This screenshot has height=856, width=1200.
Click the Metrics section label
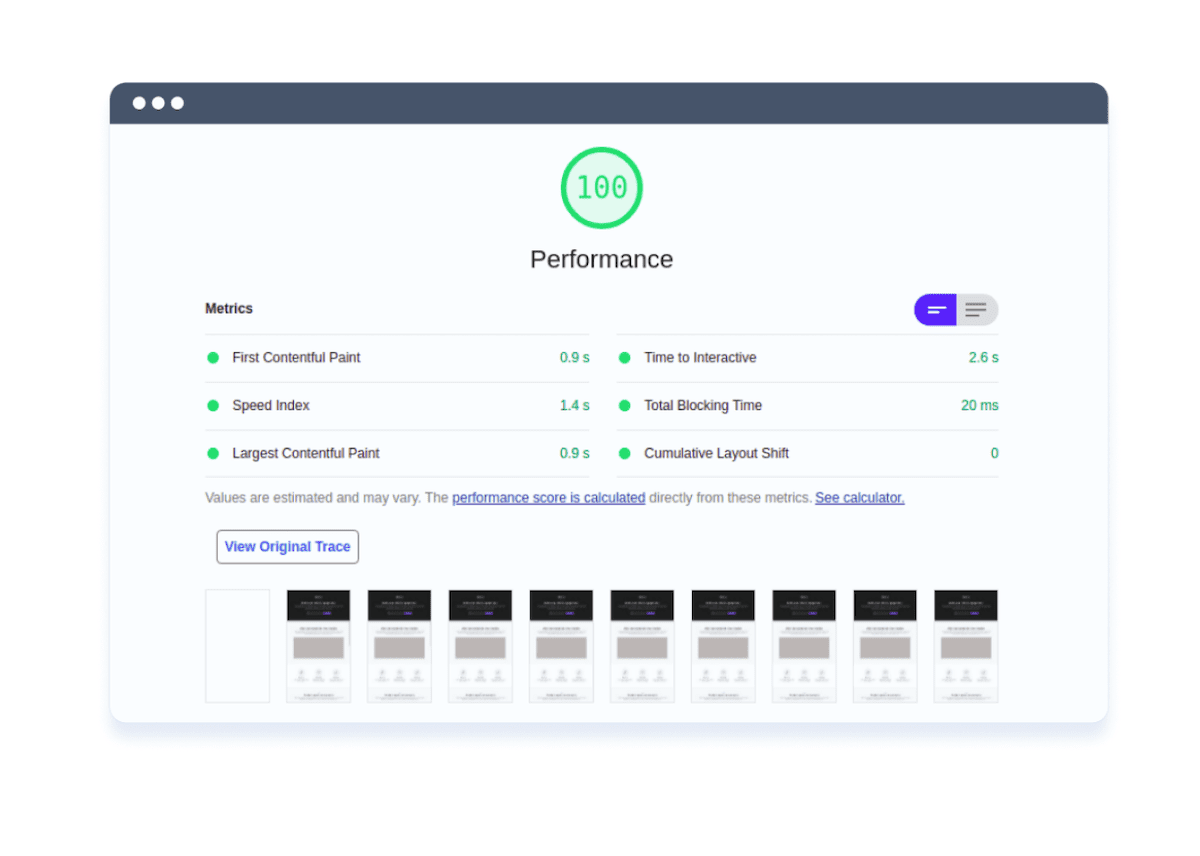pyautogui.click(x=229, y=308)
